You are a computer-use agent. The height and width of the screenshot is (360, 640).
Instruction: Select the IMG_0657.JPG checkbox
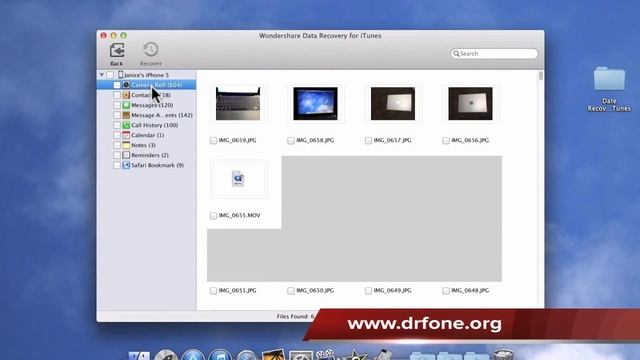point(368,140)
